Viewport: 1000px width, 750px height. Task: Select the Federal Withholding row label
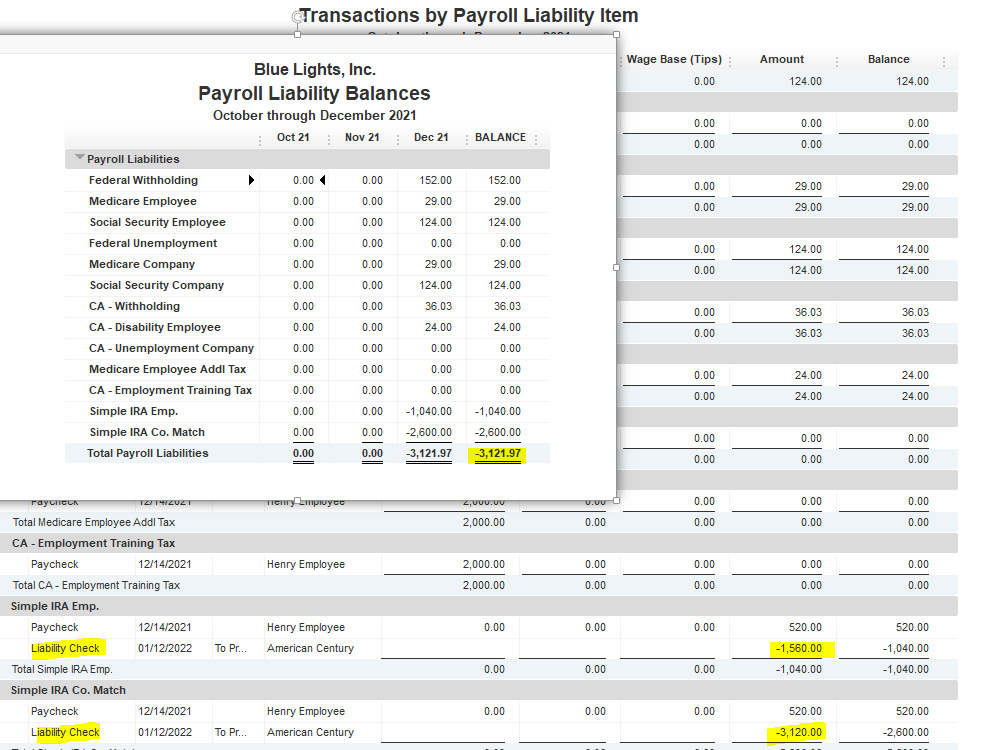143,180
